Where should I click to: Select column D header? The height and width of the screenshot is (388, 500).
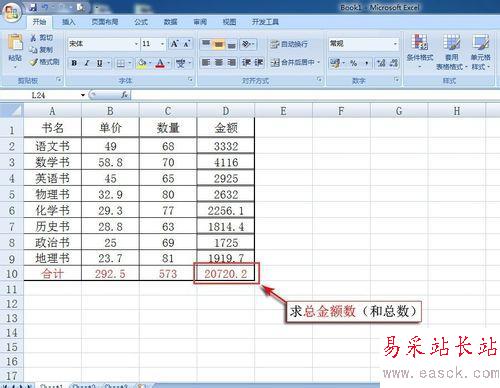point(226,111)
